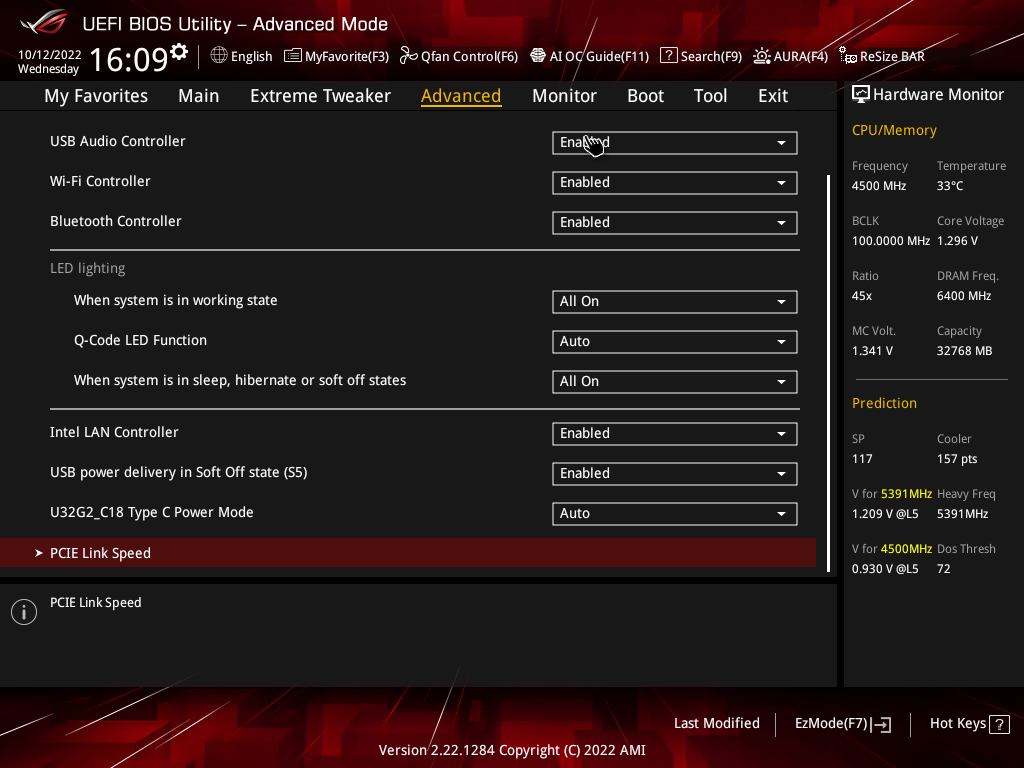This screenshot has height=768, width=1024.
Task: Click the 4500 MHz frequency value
Action: tap(879, 186)
